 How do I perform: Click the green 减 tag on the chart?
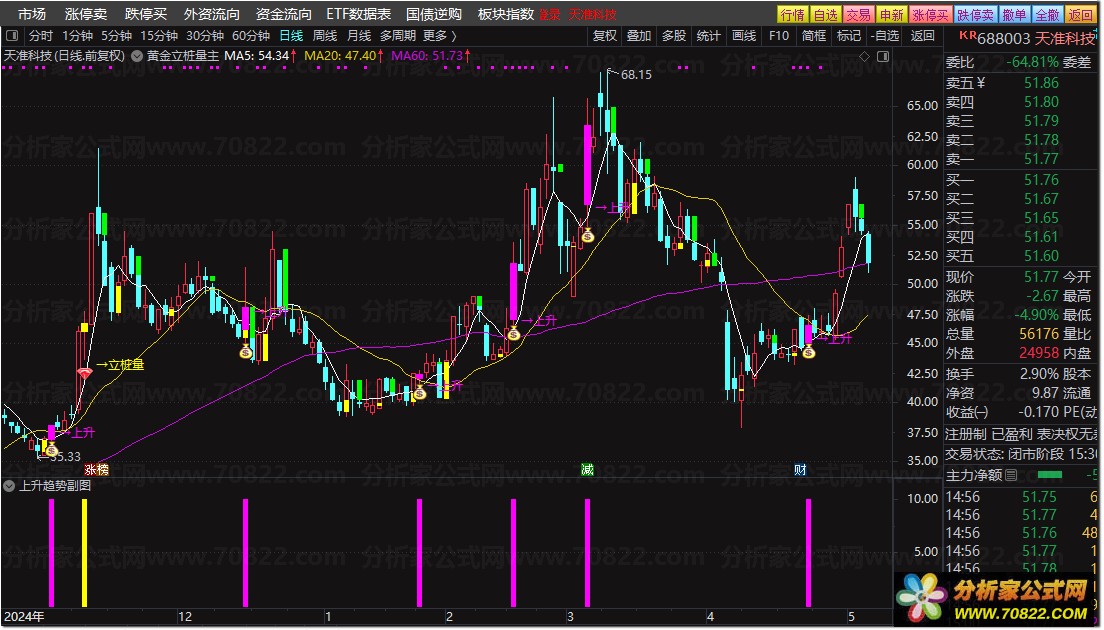pos(587,470)
